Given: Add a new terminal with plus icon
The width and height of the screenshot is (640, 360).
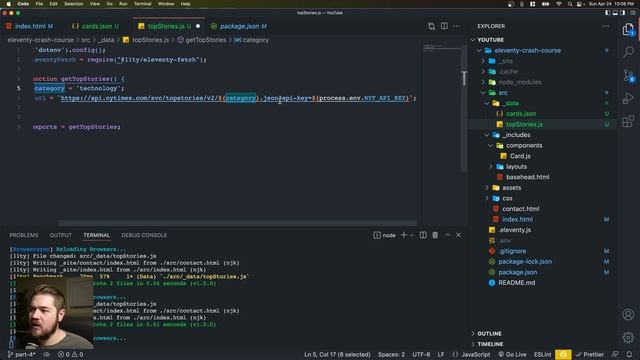Looking at the screenshot, I should pyautogui.click(x=404, y=235).
